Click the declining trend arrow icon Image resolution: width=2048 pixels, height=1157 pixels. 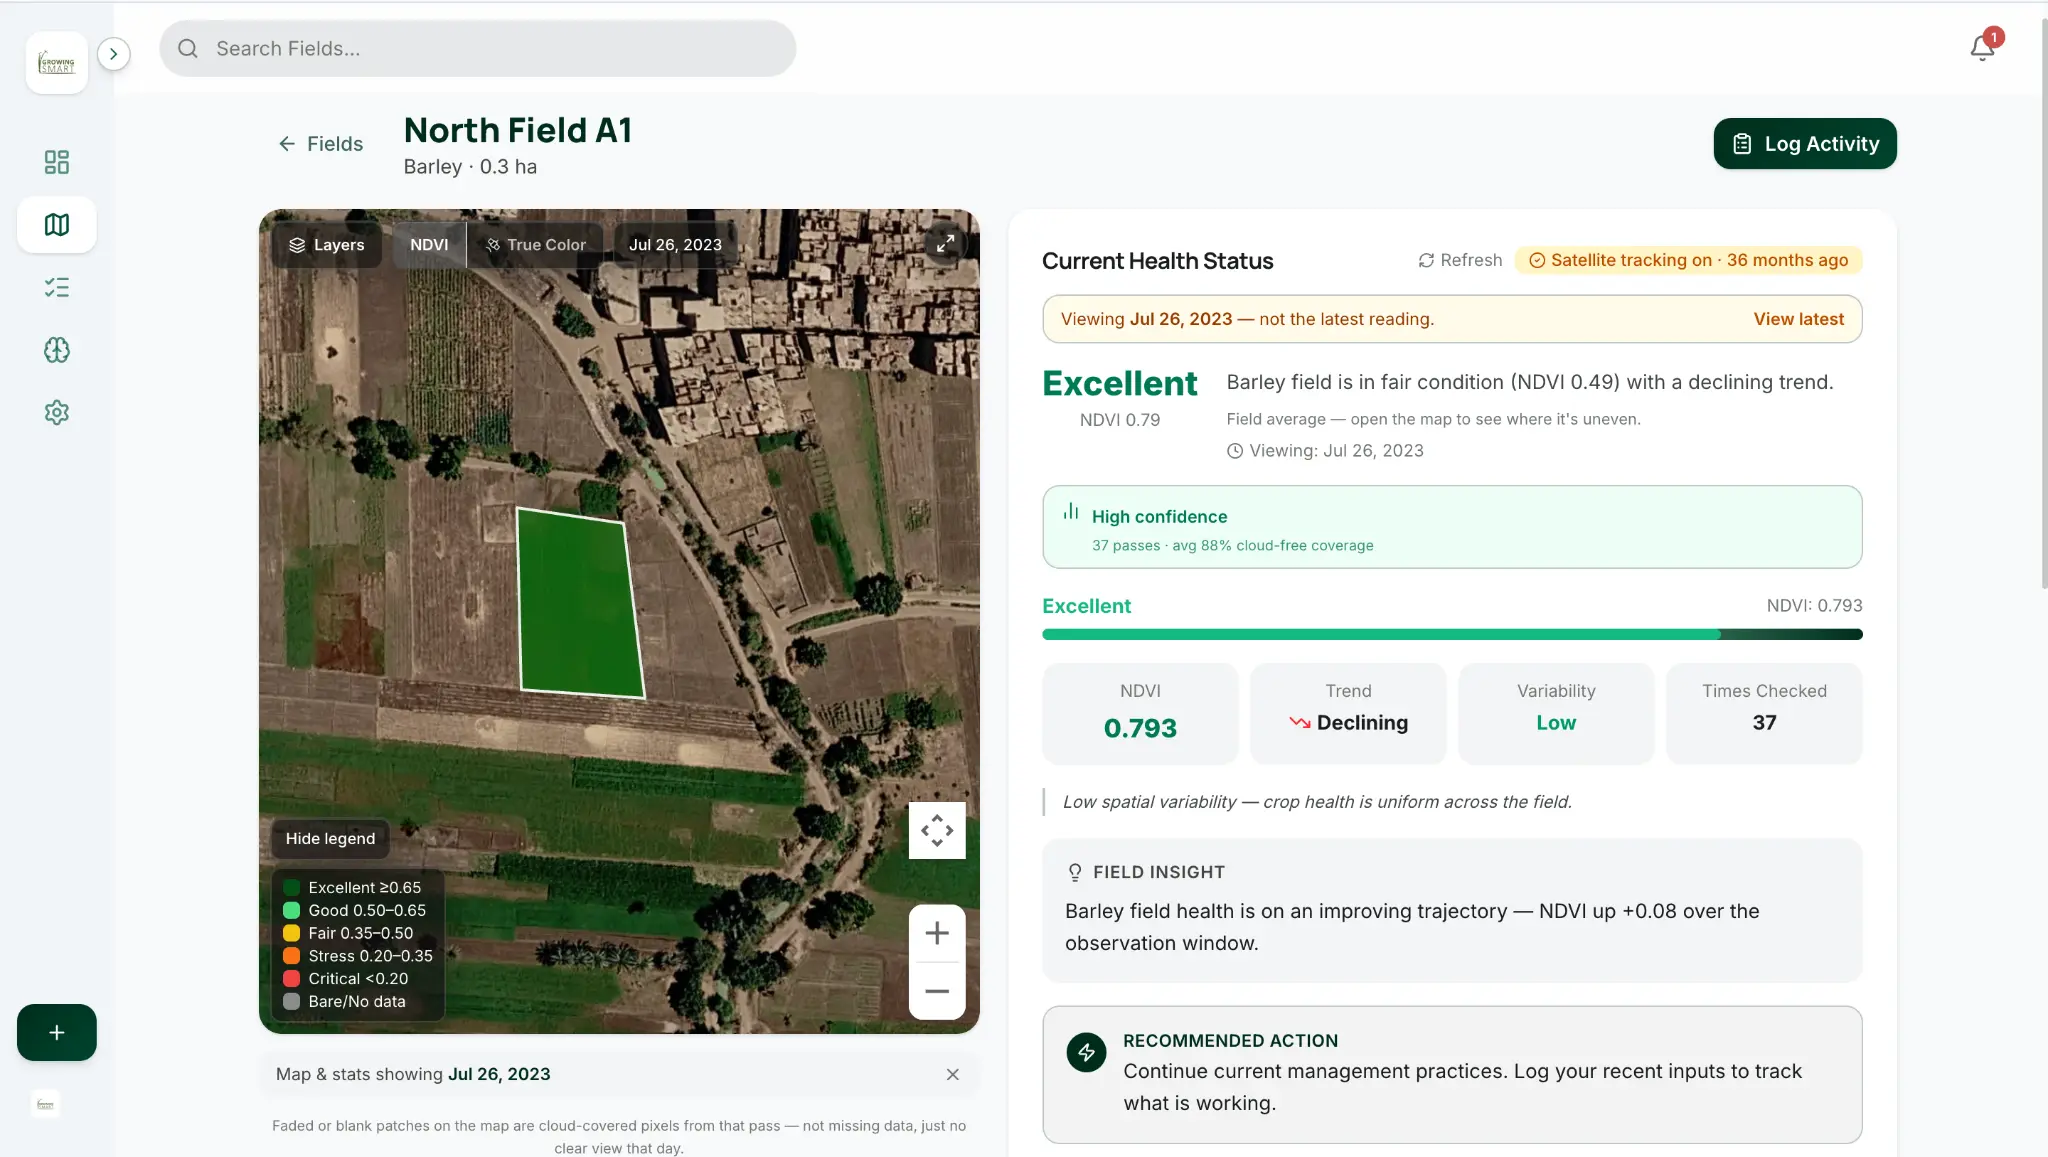[x=1299, y=722]
